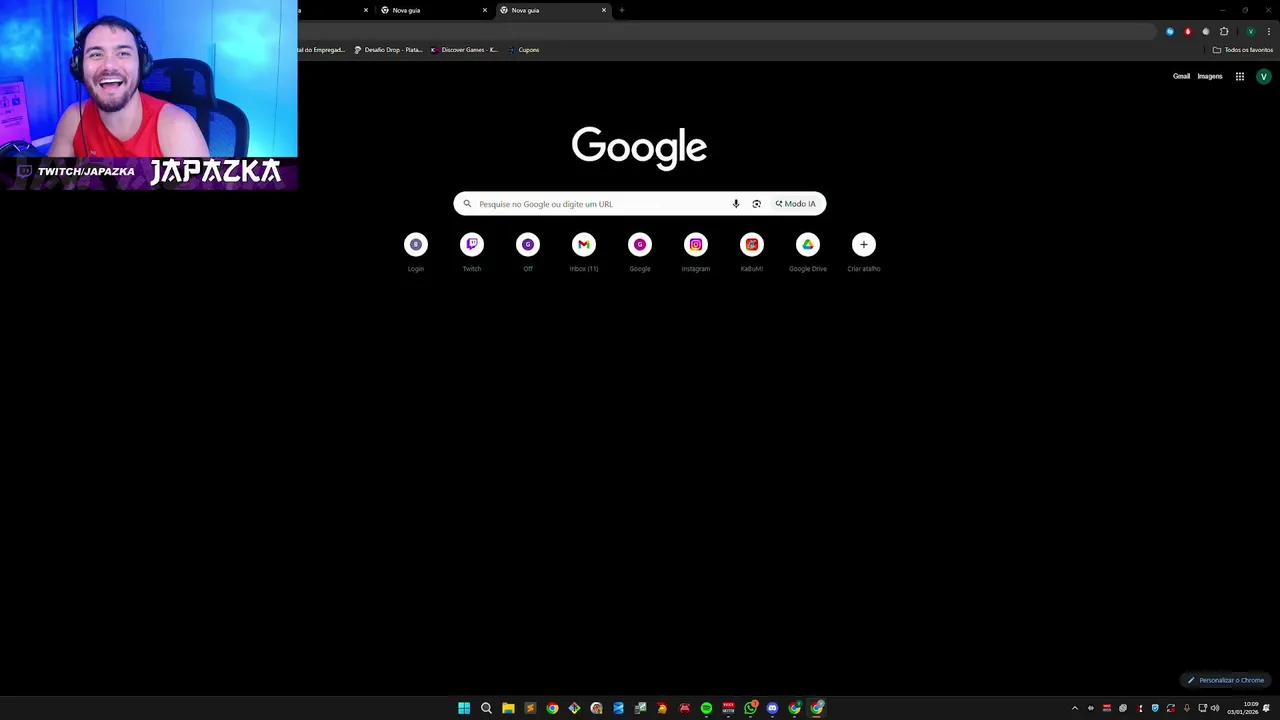Open the Google apps grid launcher
The height and width of the screenshot is (720, 1280).
1240,76
